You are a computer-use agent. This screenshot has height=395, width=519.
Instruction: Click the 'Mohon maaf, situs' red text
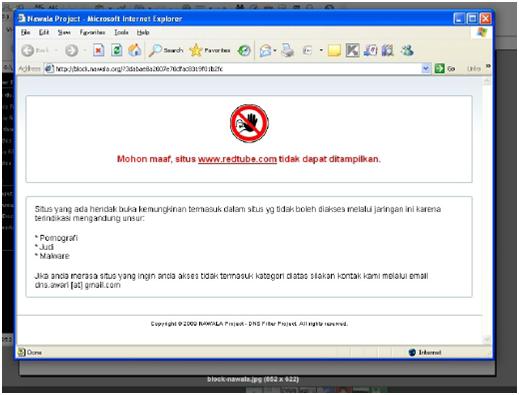pos(156,159)
